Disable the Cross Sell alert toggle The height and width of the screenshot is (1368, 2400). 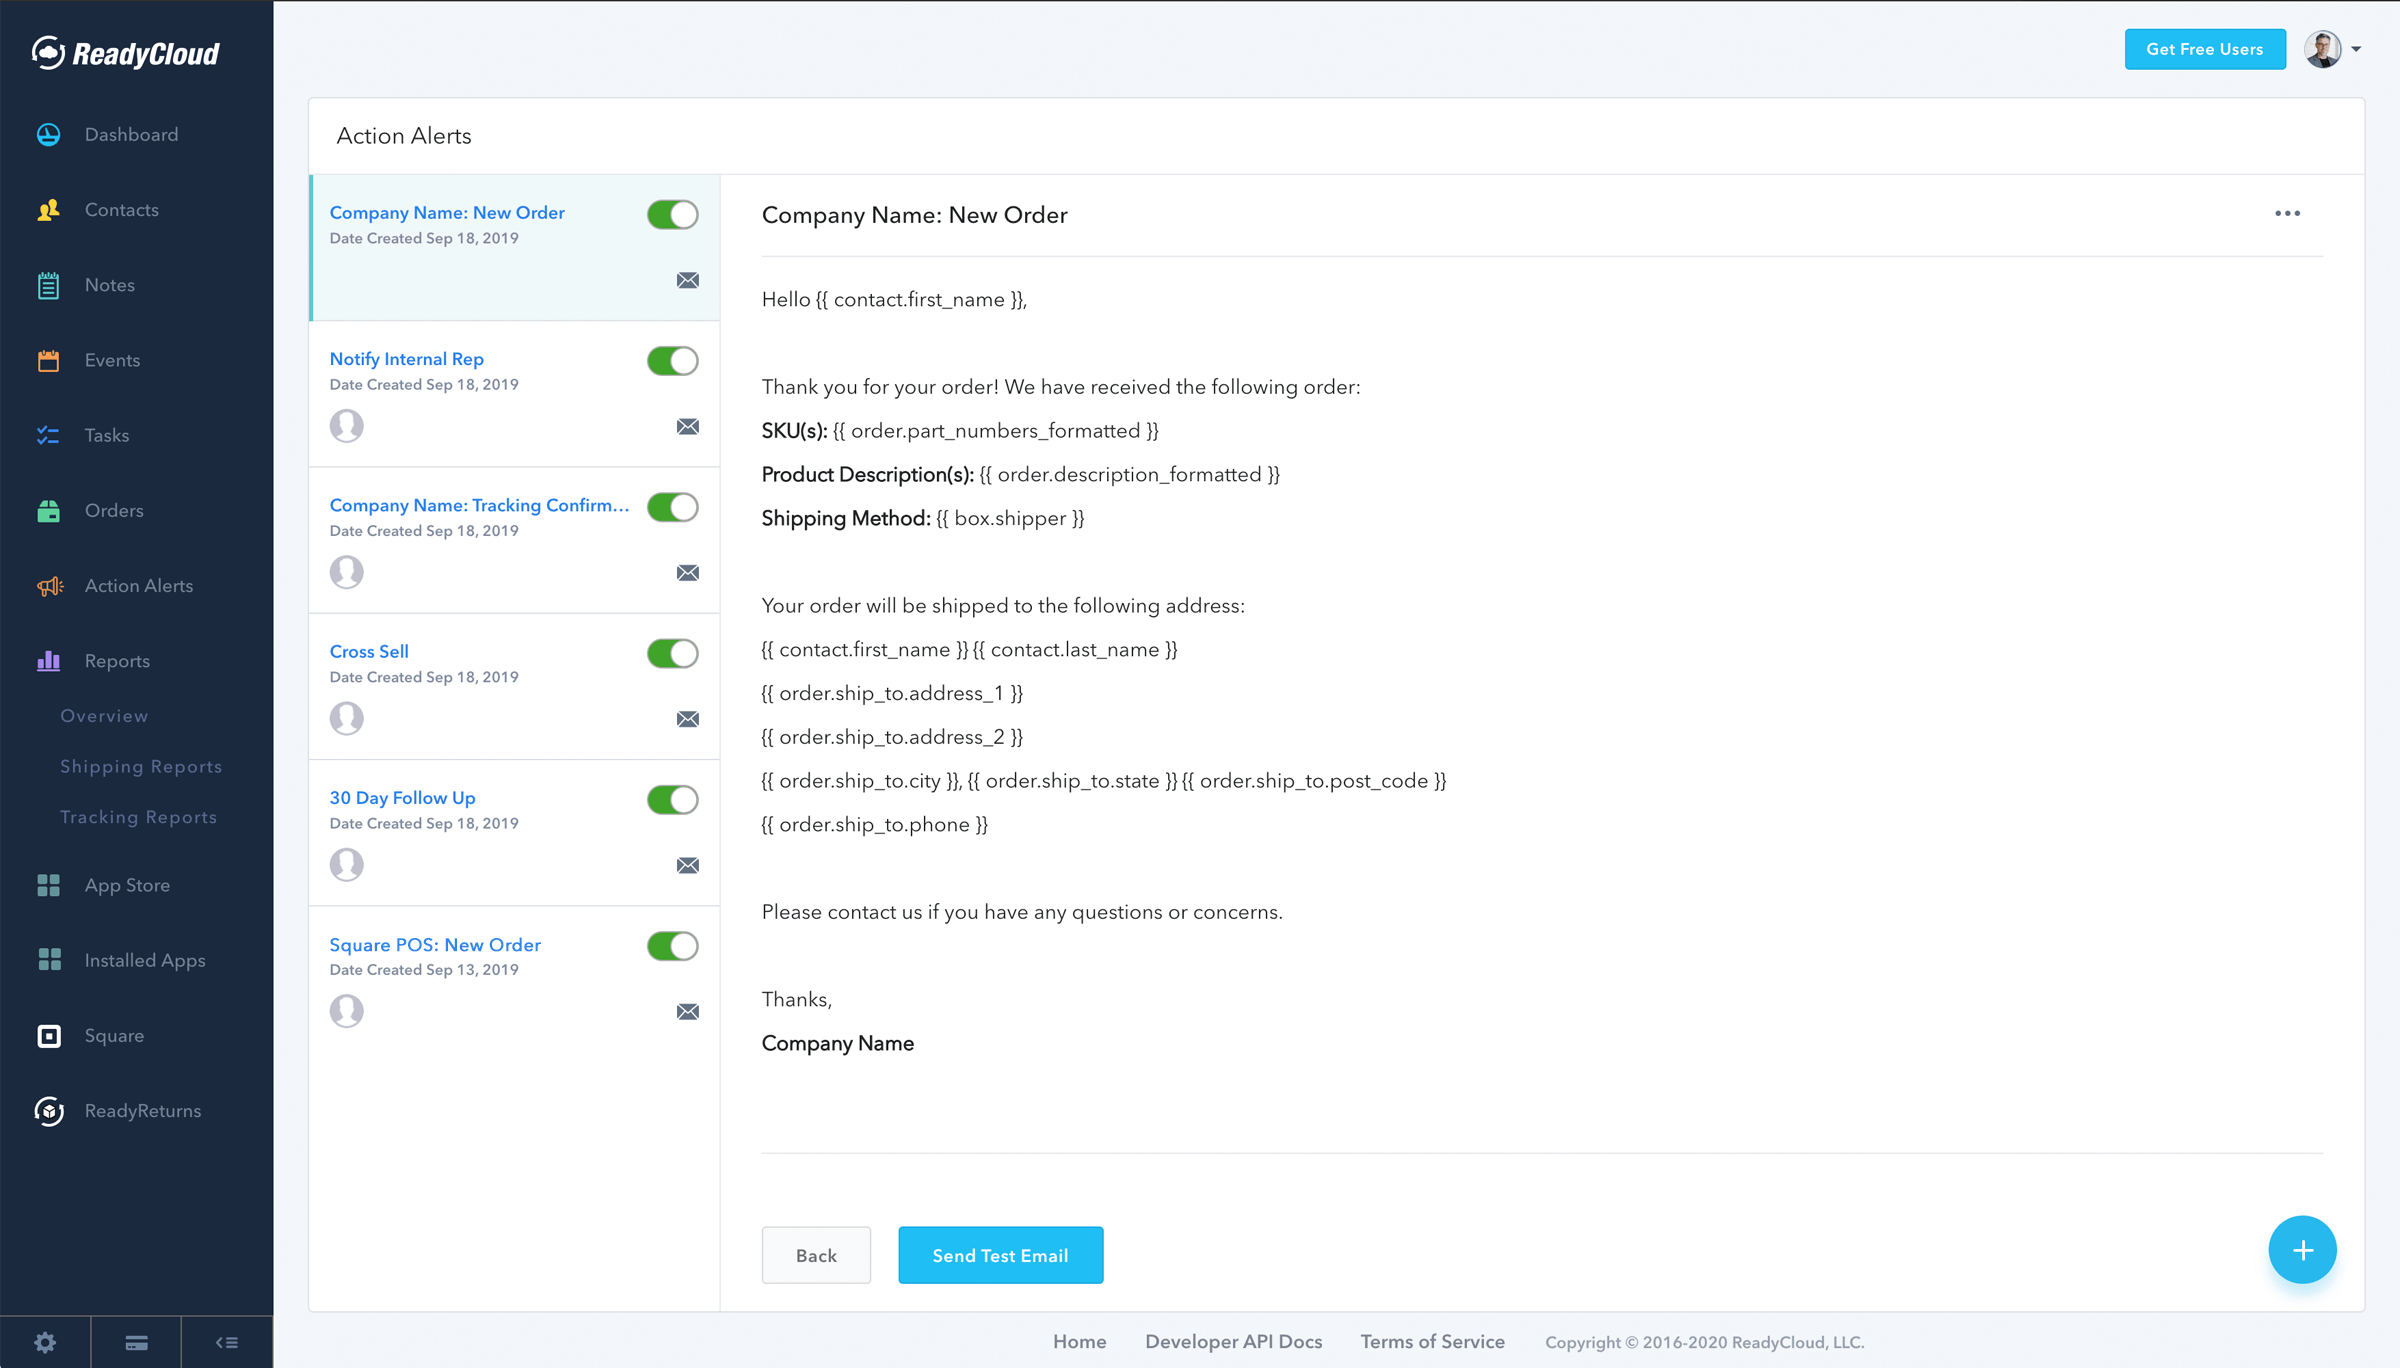(x=671, y=653)
